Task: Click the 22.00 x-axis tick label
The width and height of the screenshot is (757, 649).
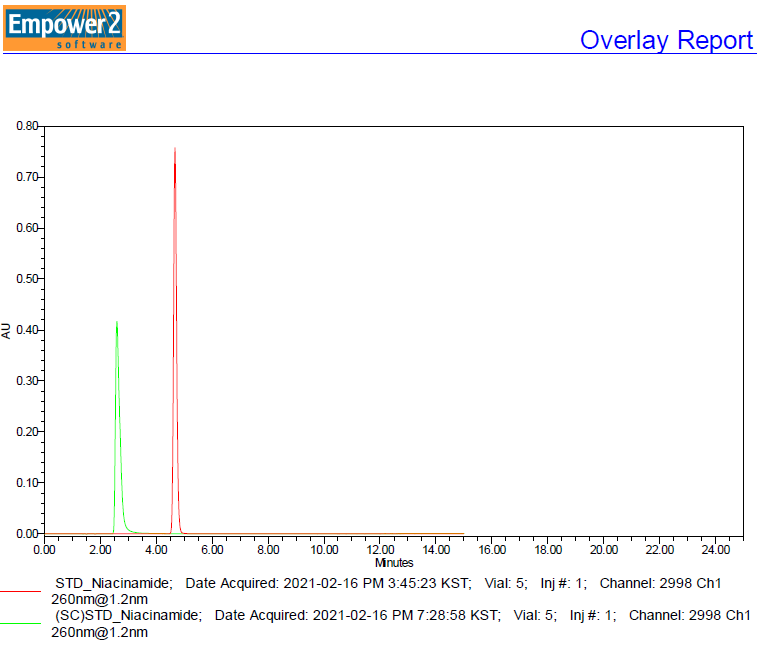Action: click(660, 550)
